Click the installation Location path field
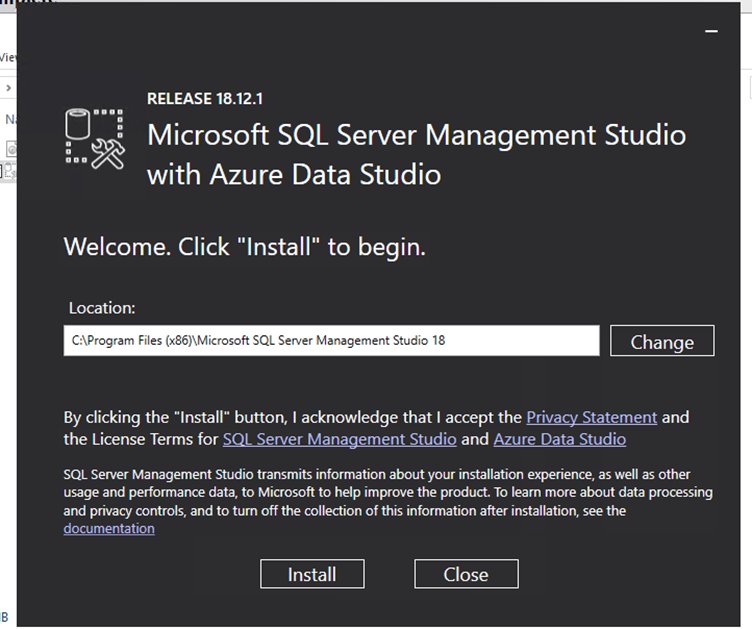The width and height of the screenshot is (752, 629). [x=331, y=341]
